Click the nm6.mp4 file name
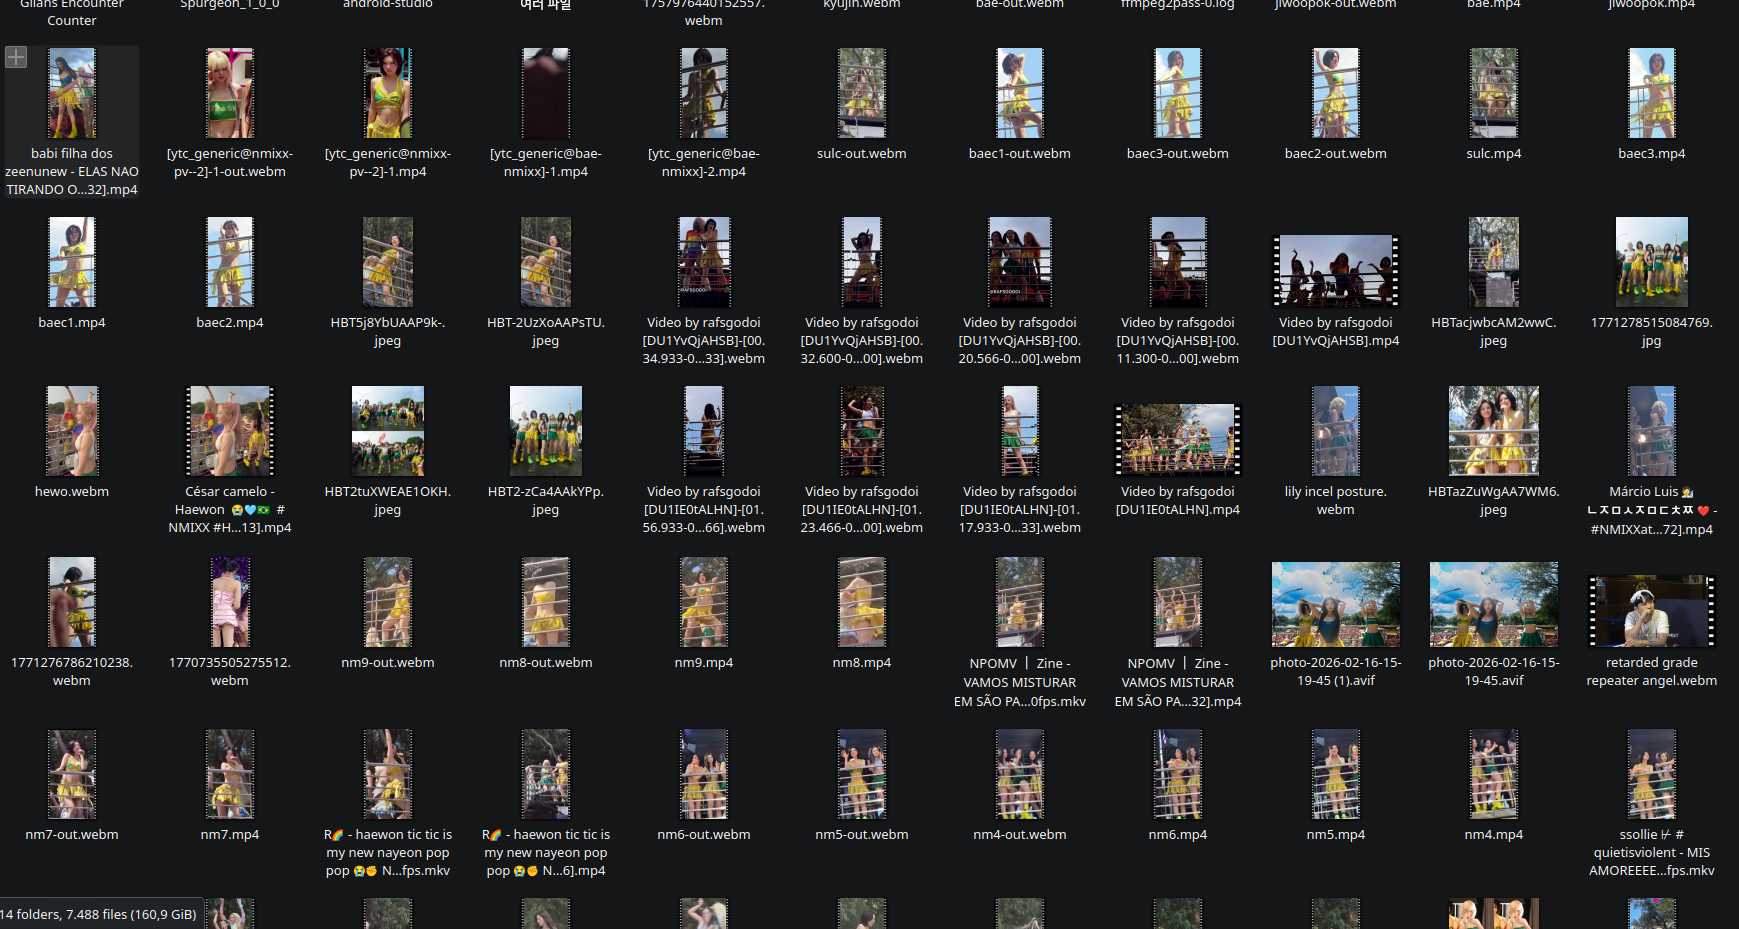Image resolution: width=1739 pixels, height=929 pixels. 1178,835
